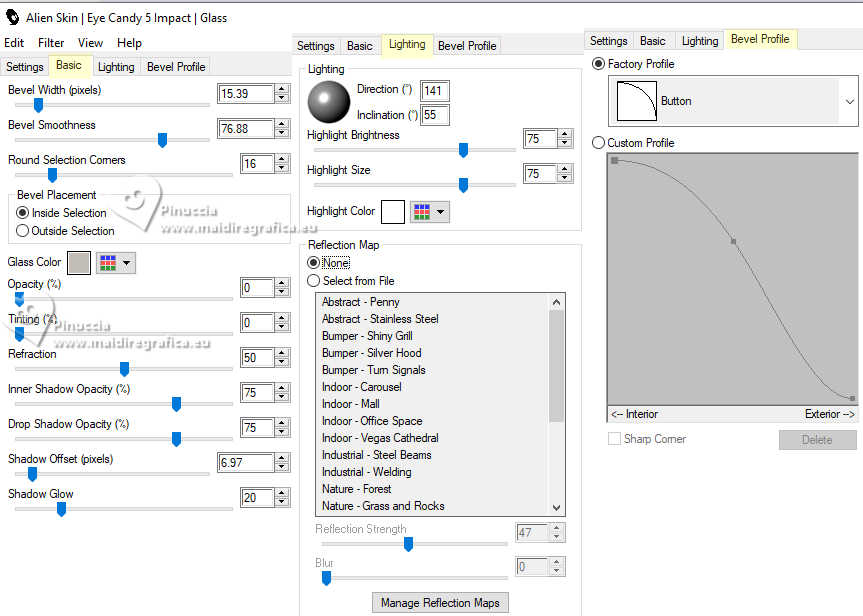The width and height of the screenshot is (863, 616).
Task: Click the Shadow Offset value field
Action: (245, 462)
